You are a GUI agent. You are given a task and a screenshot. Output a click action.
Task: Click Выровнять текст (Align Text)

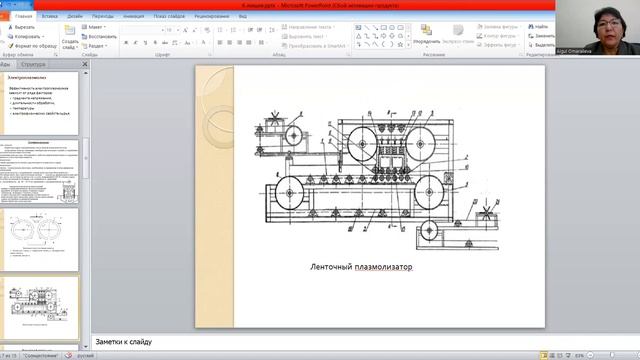pyautogui.click(x=304, y=36)
